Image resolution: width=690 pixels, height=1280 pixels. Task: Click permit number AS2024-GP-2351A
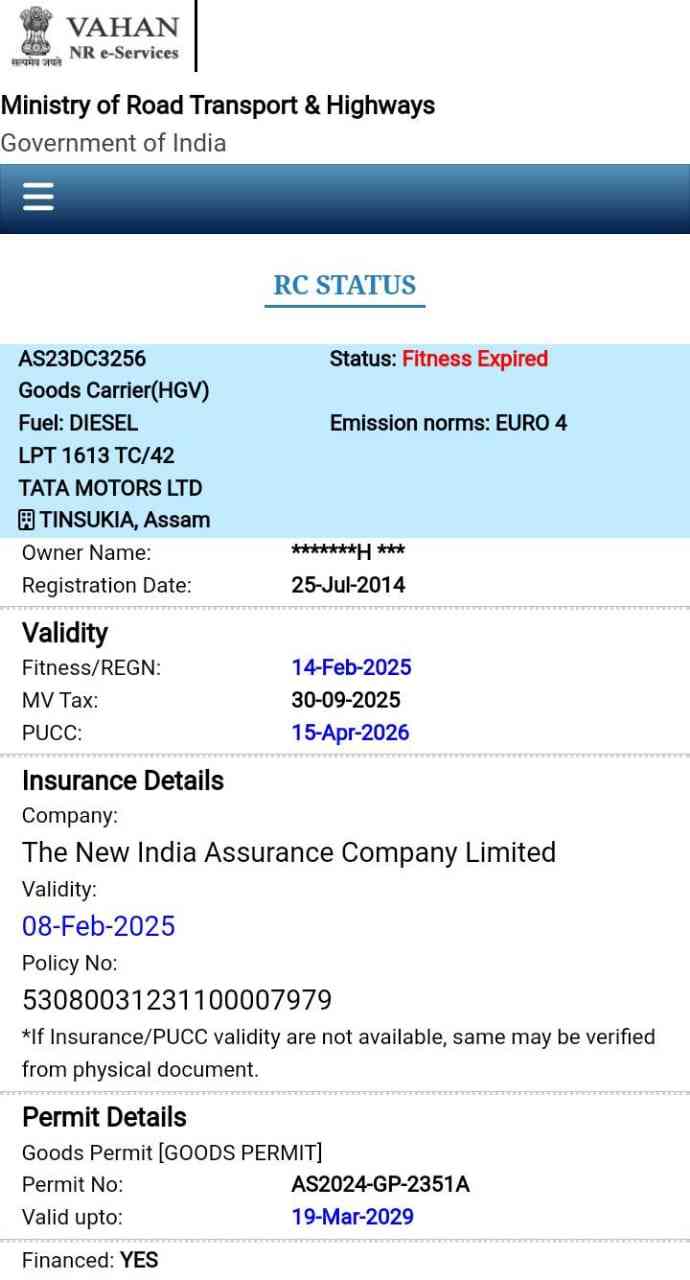(x=380, y=1184)
